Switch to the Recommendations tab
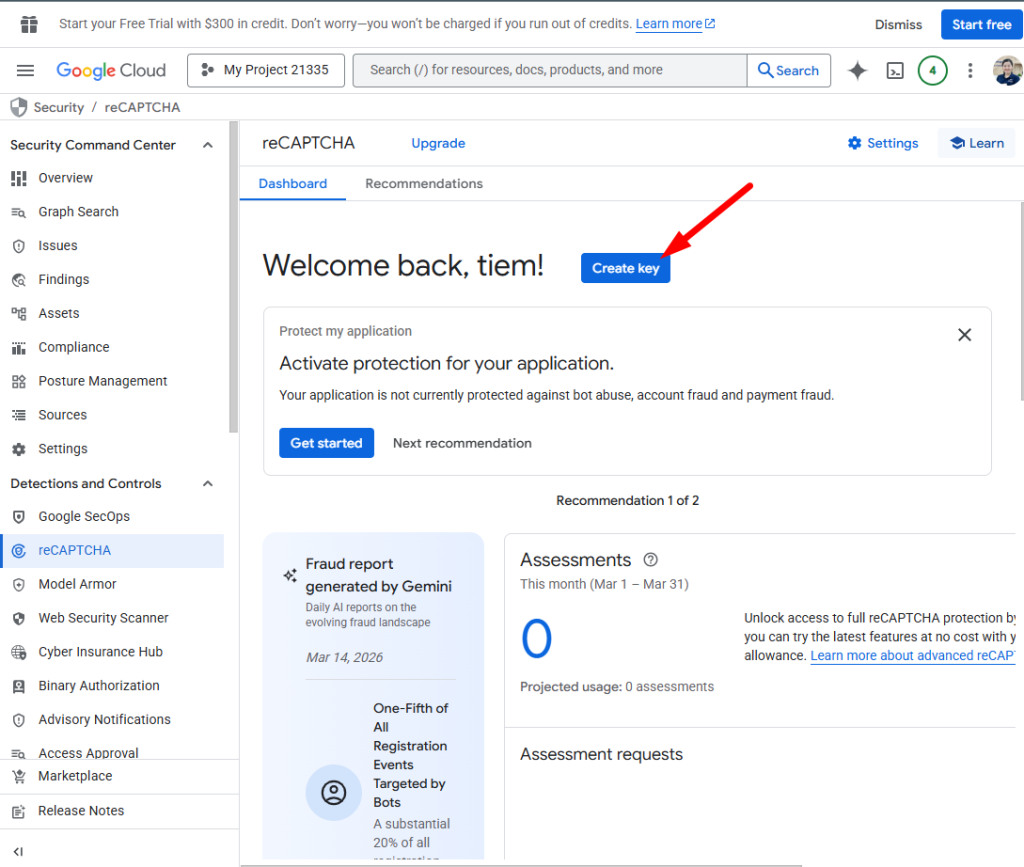The width and height of the screenshot is (1024, 867). 424,183
